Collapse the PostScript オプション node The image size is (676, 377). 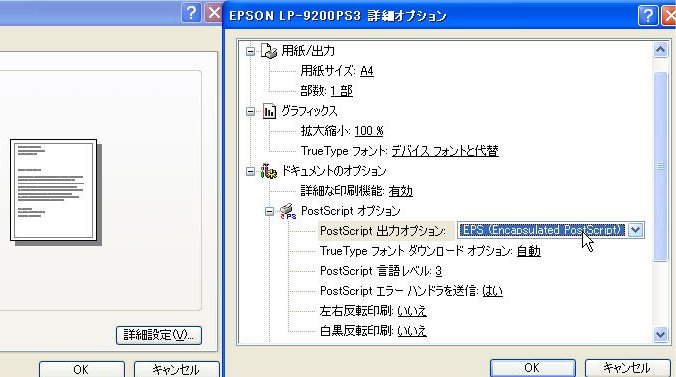(269, 211)
